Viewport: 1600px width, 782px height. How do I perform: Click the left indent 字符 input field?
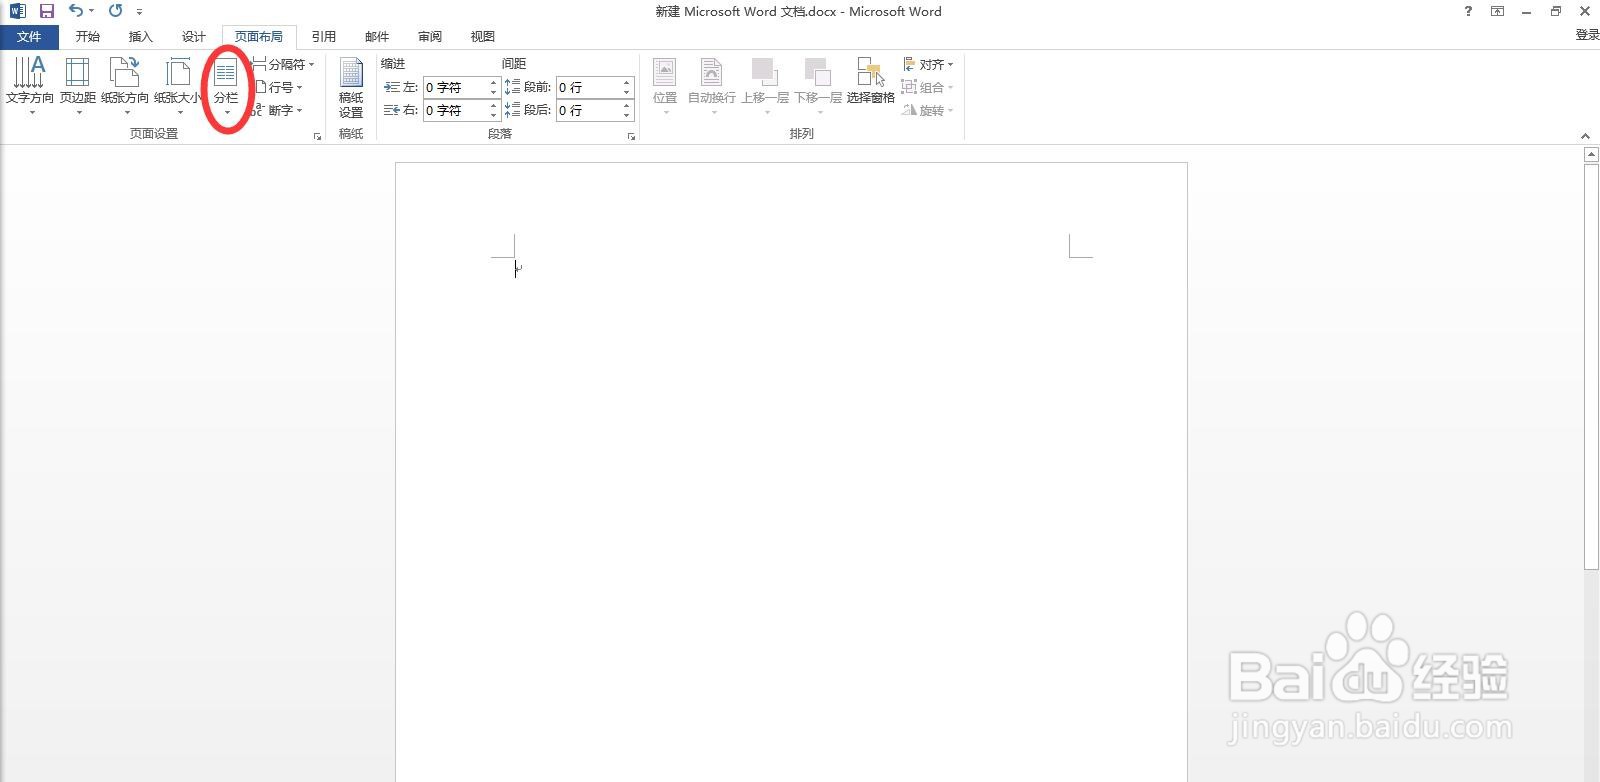pyautogui.click(x=455, y=87)
